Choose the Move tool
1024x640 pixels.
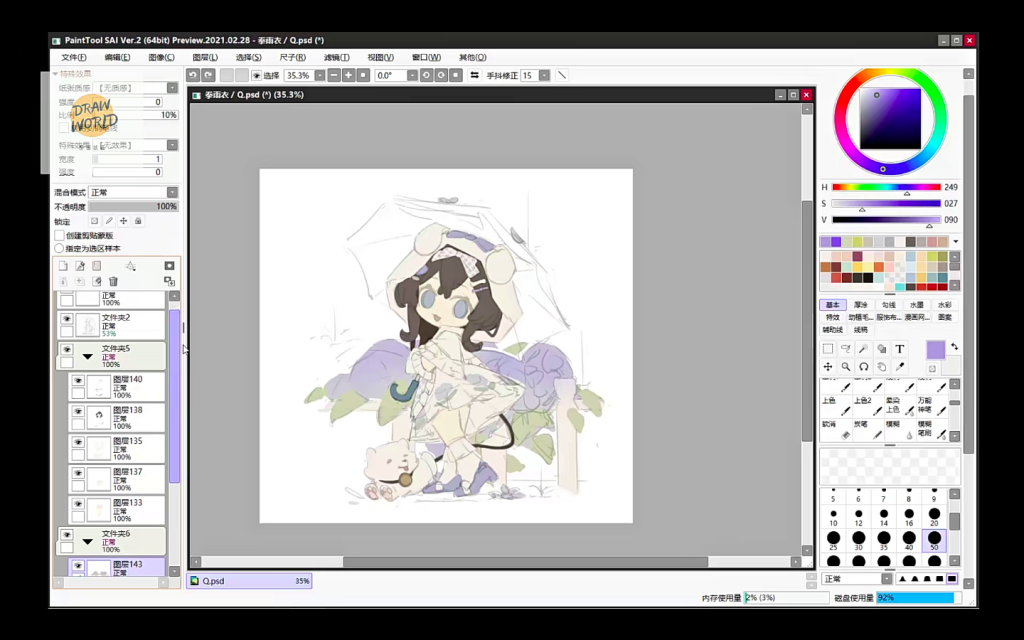[828, 367]
